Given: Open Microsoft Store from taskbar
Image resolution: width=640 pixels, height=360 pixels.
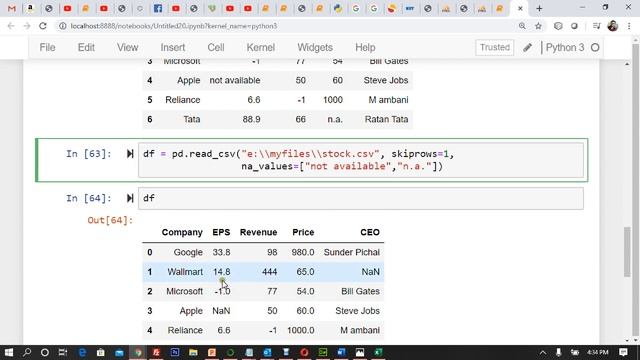Looking at the screenshot, I should point(100,352).
